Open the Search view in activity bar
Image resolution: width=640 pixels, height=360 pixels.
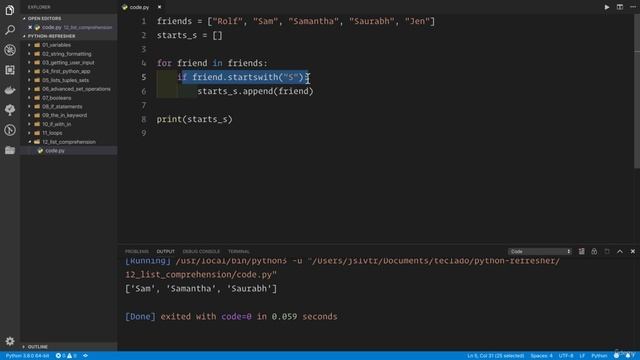coord(9,30)
